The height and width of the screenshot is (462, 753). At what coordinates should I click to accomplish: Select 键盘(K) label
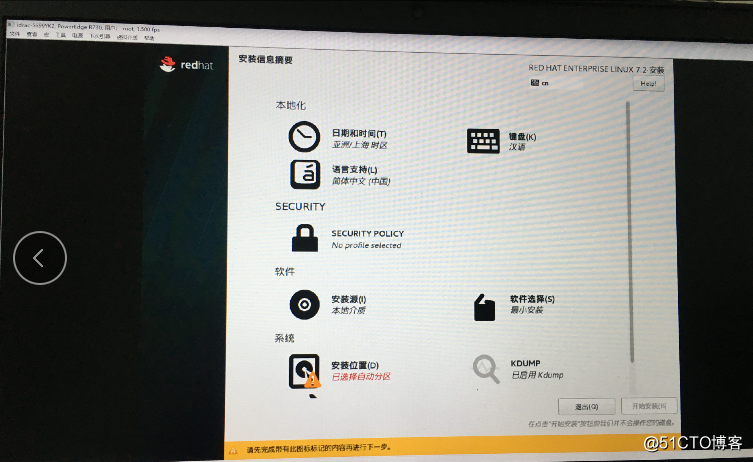[522, 136]
